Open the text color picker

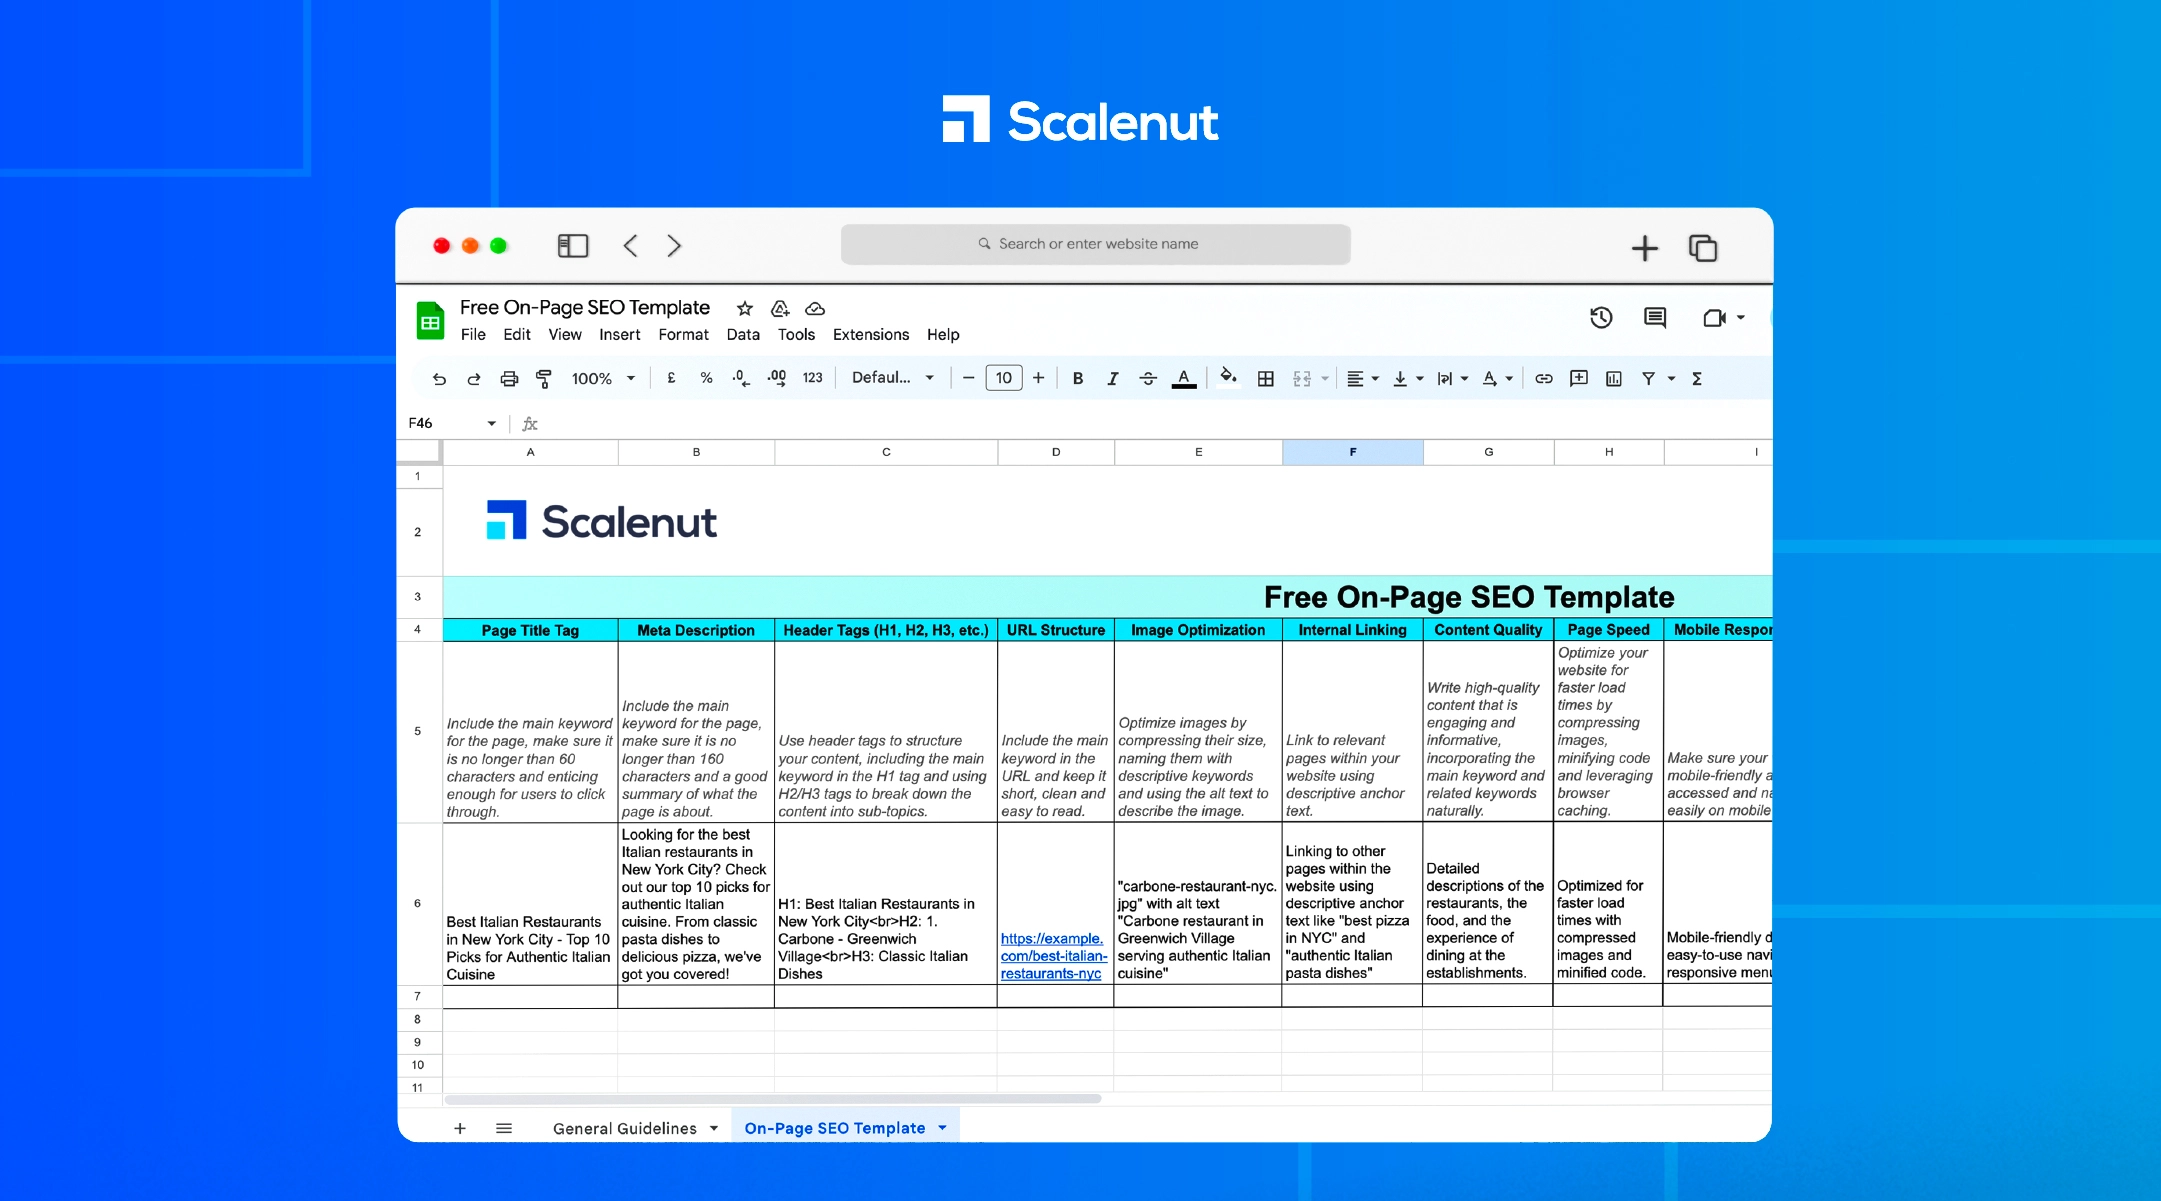coord(1184,378)
